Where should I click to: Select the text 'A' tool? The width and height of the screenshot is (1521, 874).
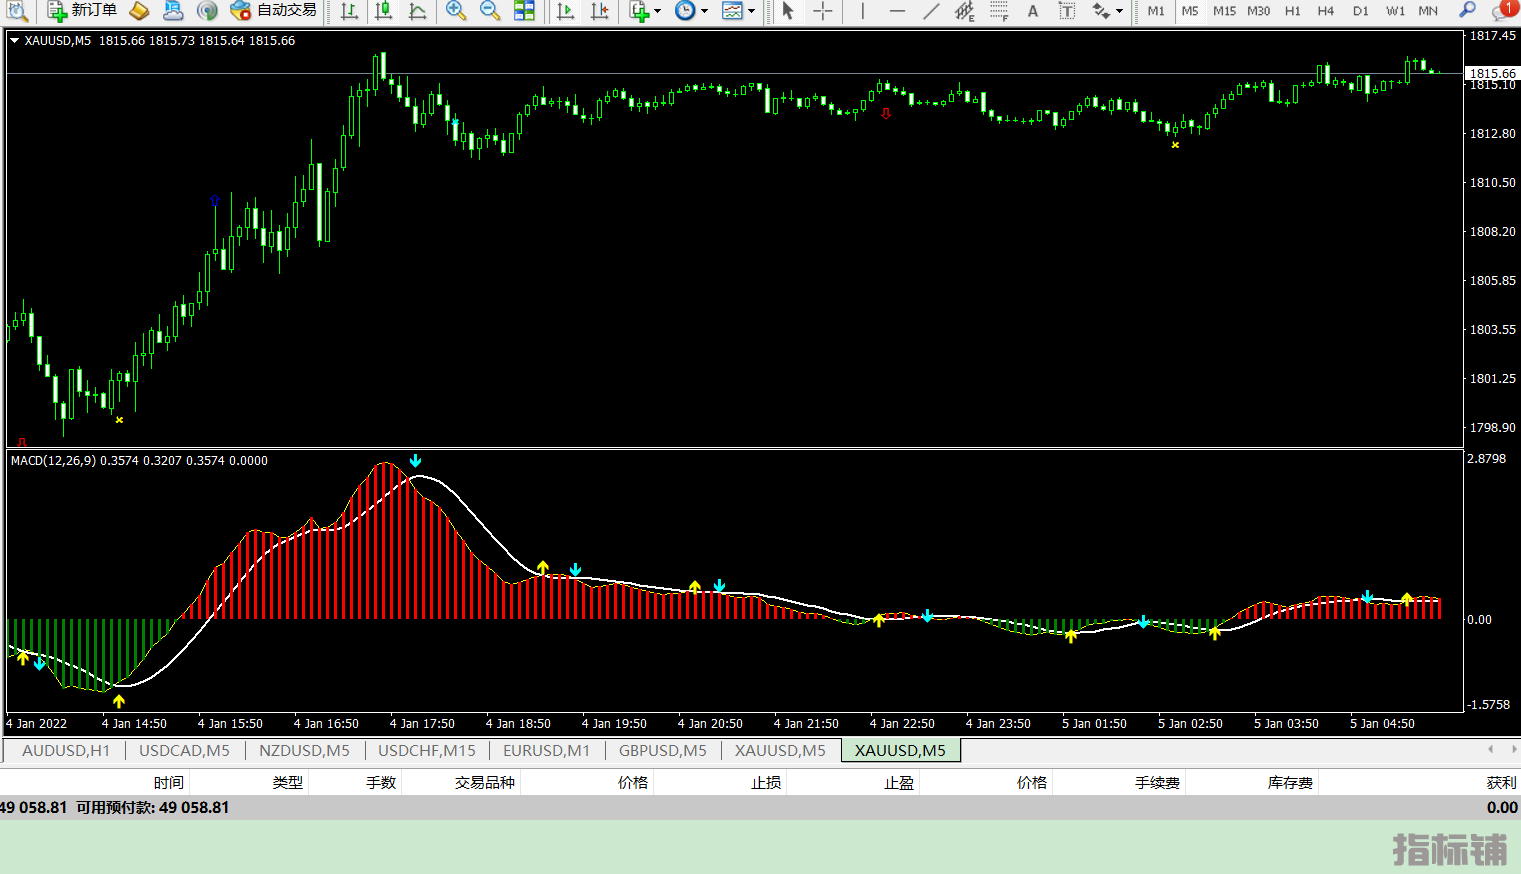(x=1033, y=11)
